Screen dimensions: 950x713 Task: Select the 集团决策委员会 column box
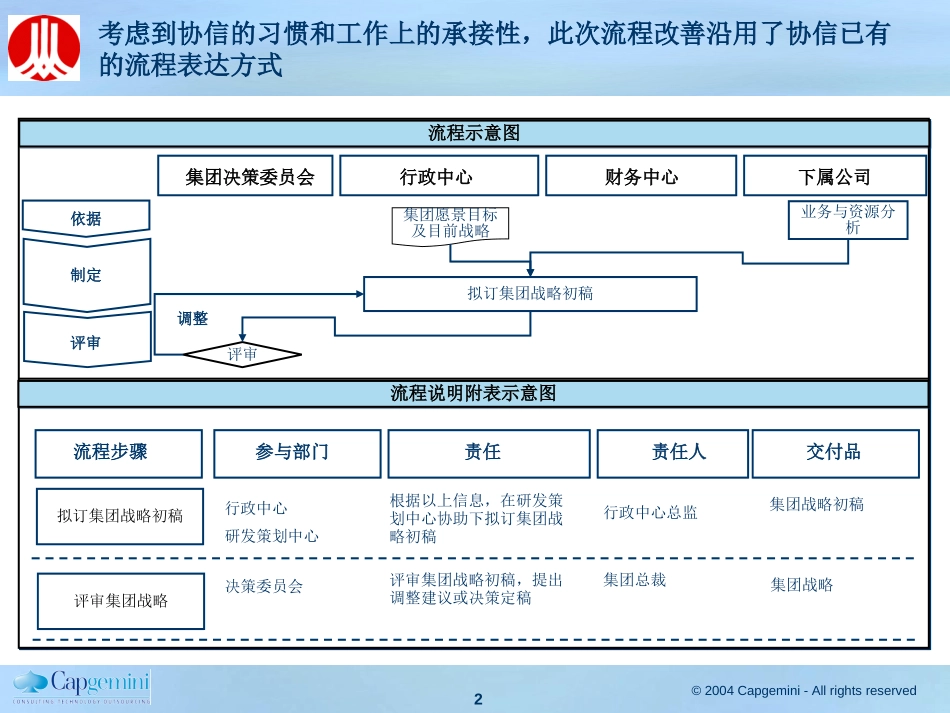245,176
